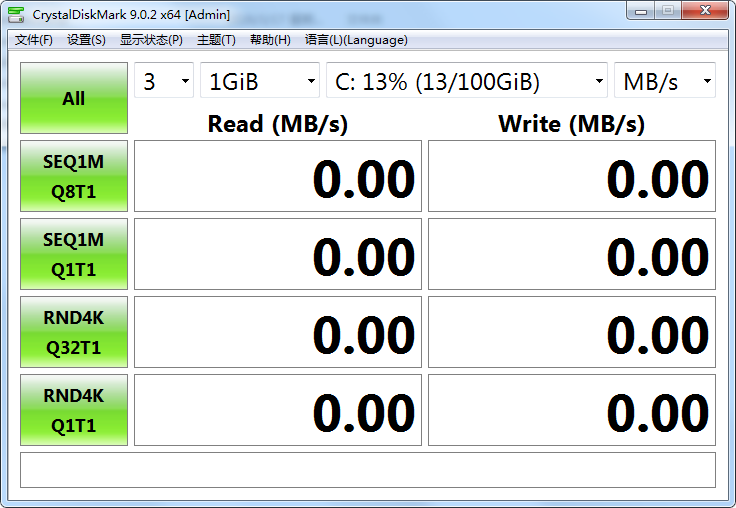
Task: Run the SEQ1M Q1T1 benchmark
Action: point(74,254)
